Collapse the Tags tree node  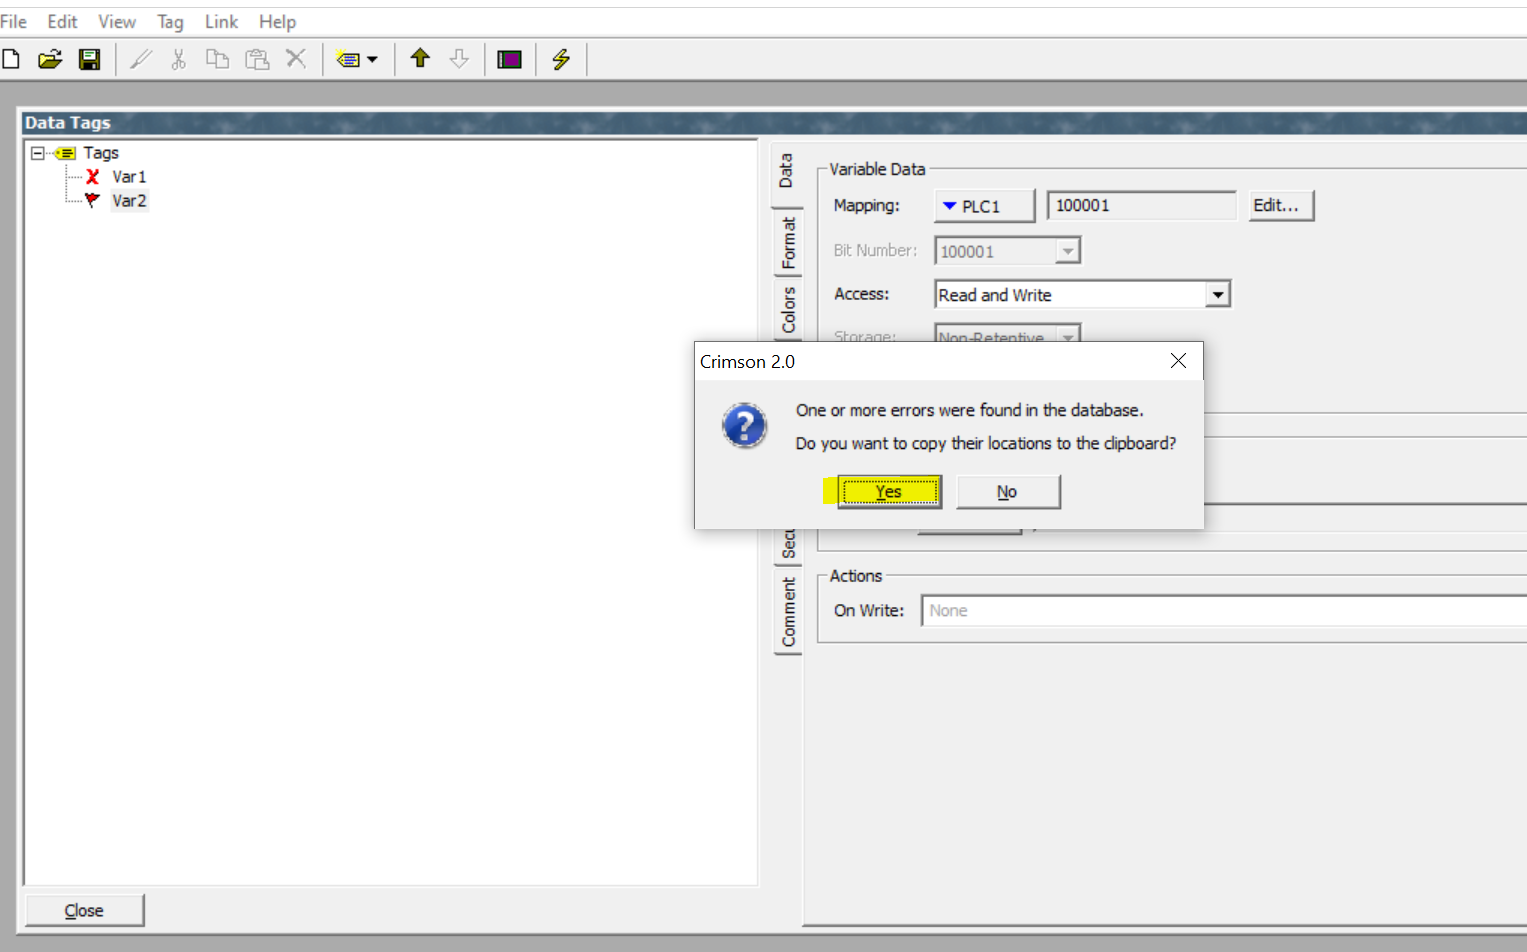click(x=37, y=153)
